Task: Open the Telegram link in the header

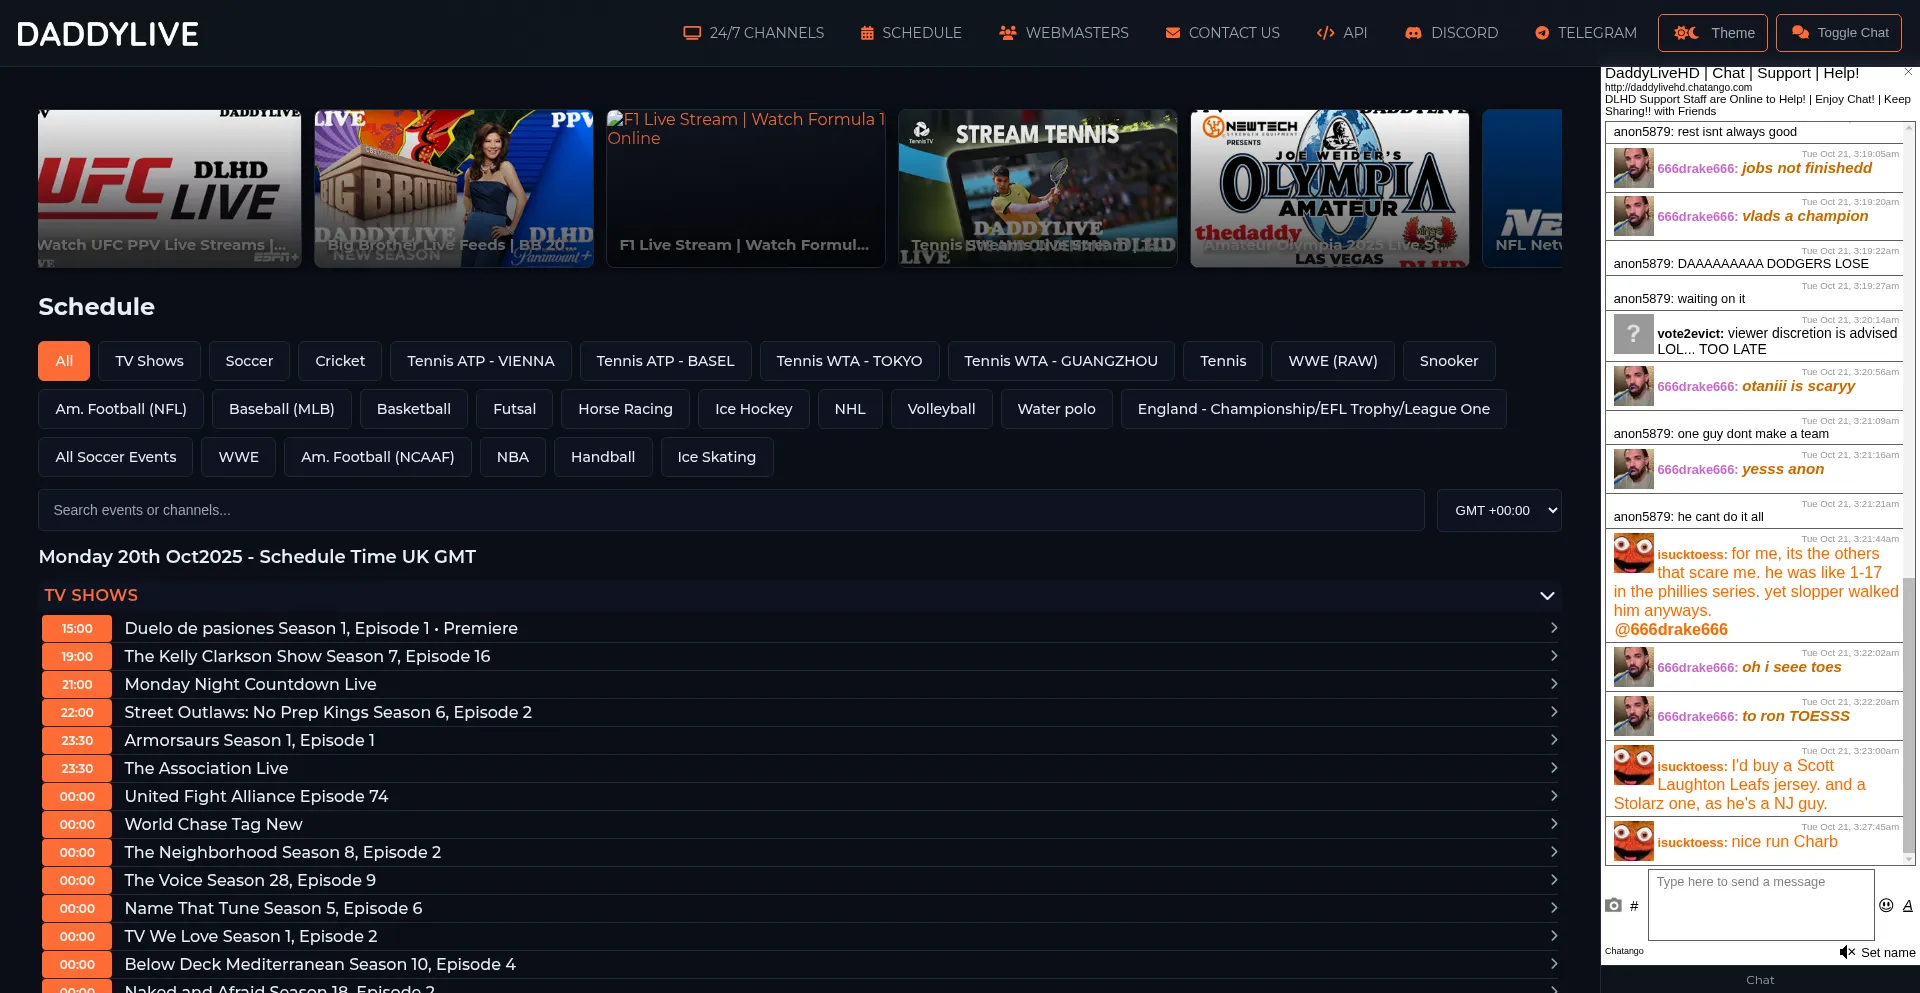Action: click(1585, 33)
